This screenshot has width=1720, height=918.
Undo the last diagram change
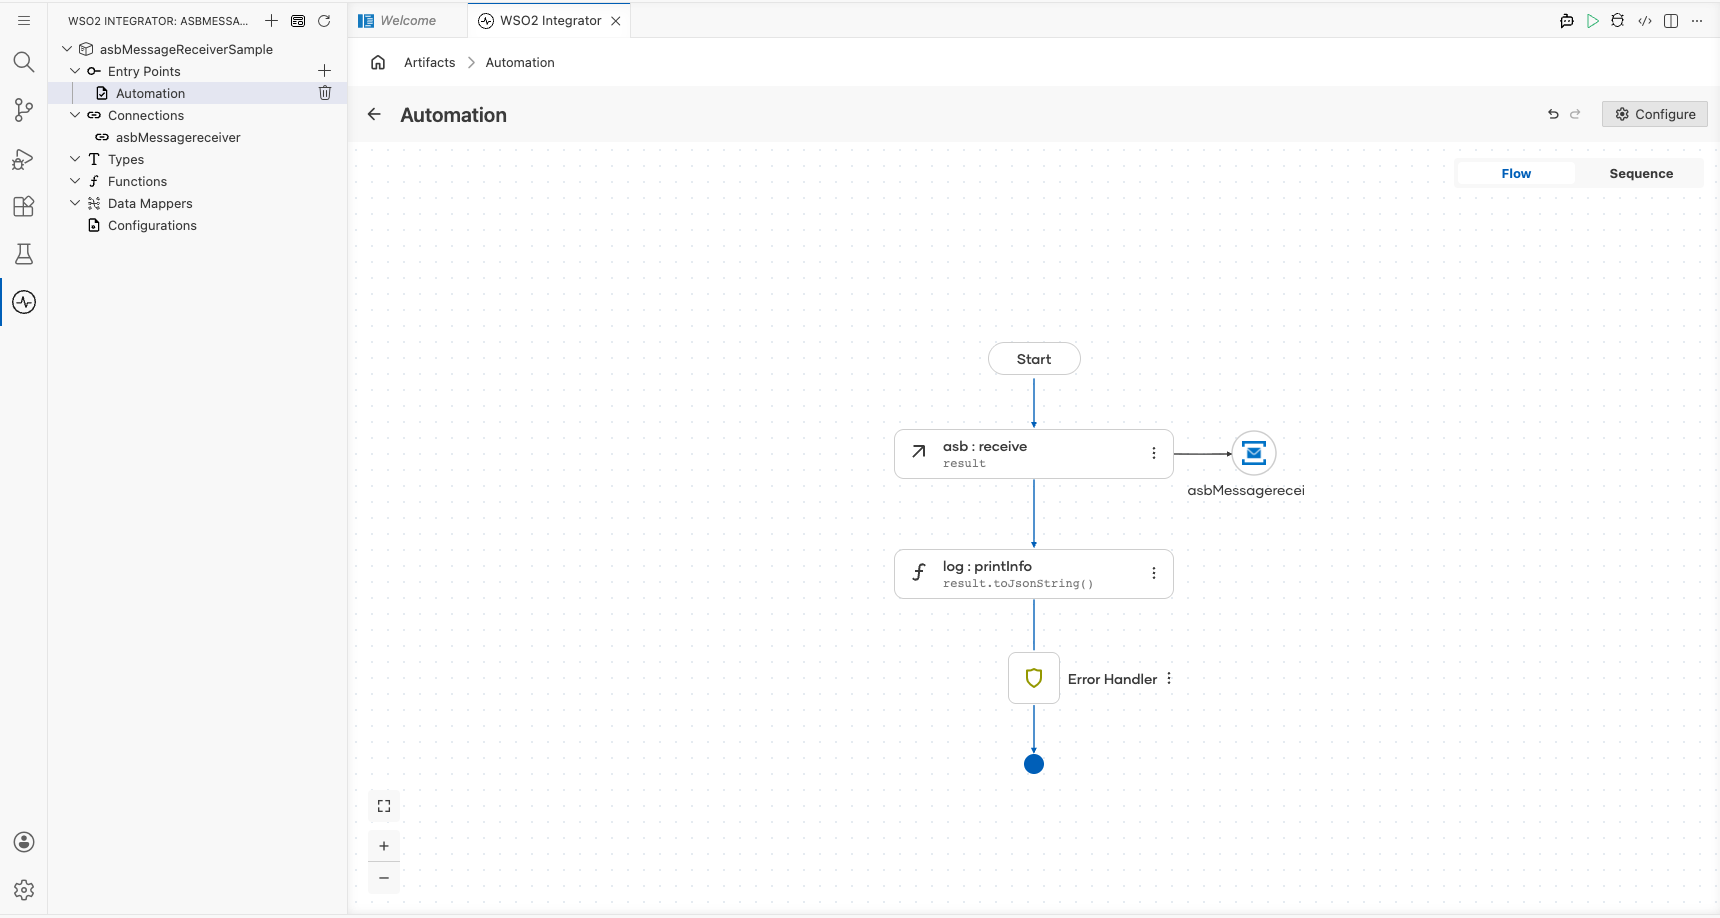(1553, 114)
